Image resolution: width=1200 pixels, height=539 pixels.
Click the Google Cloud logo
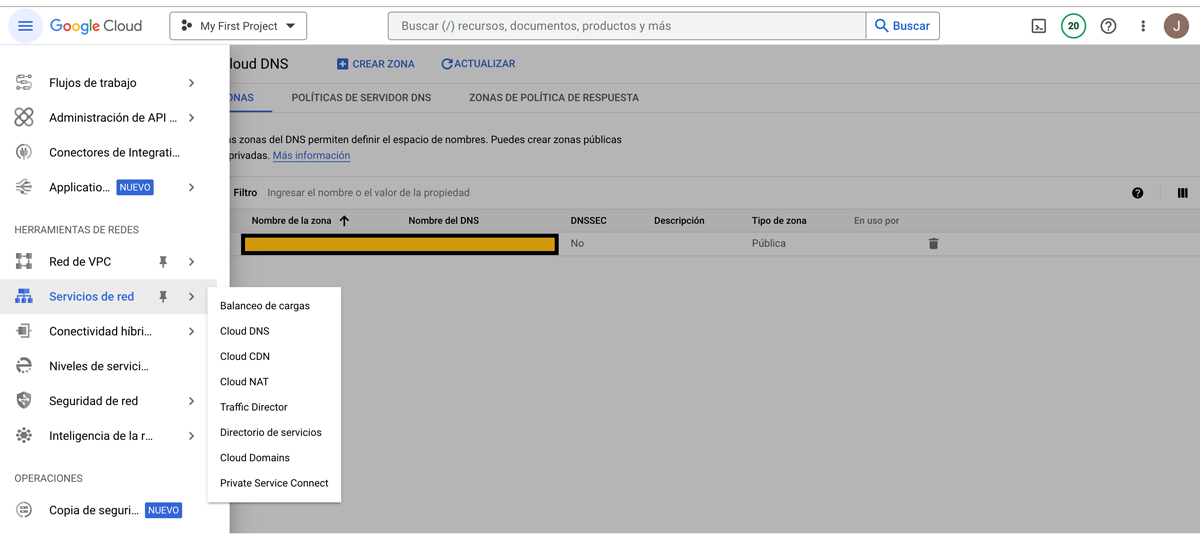click(96, 26)
